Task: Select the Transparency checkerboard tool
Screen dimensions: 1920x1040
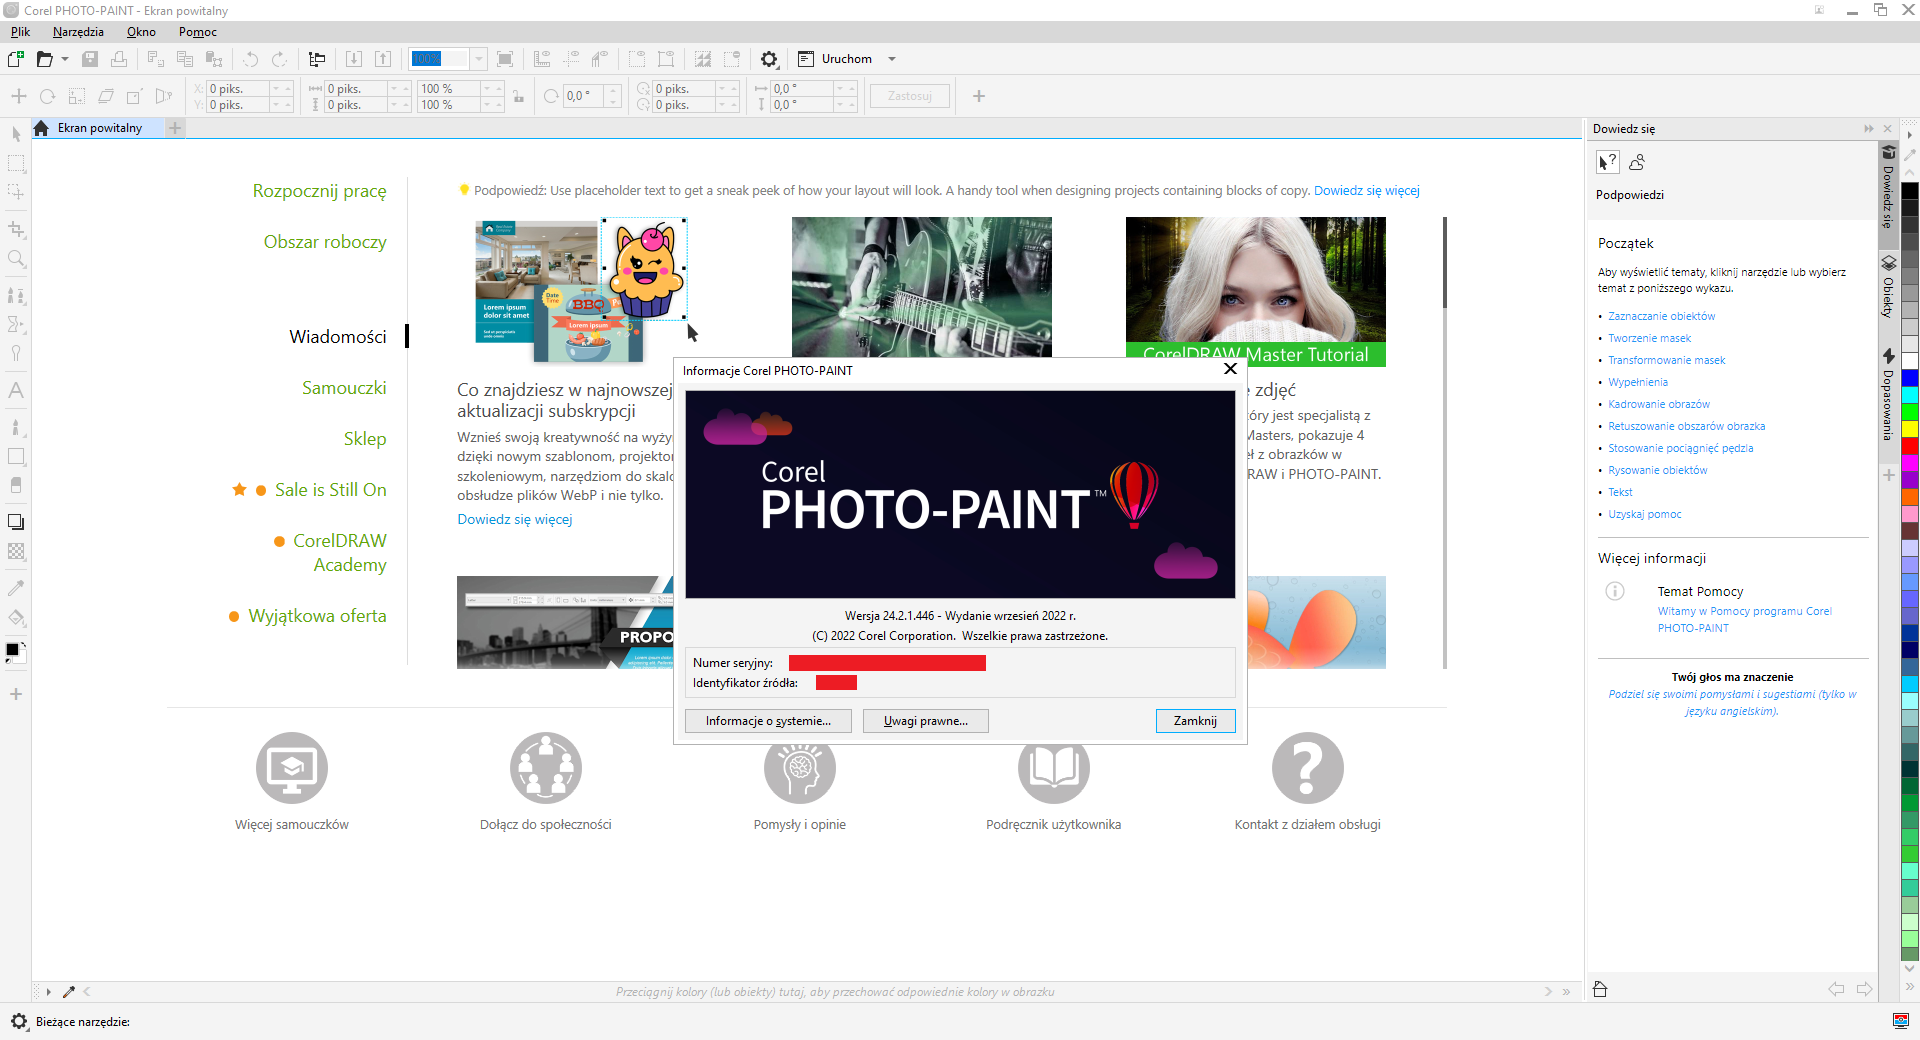Action: [x=16, y=551]
